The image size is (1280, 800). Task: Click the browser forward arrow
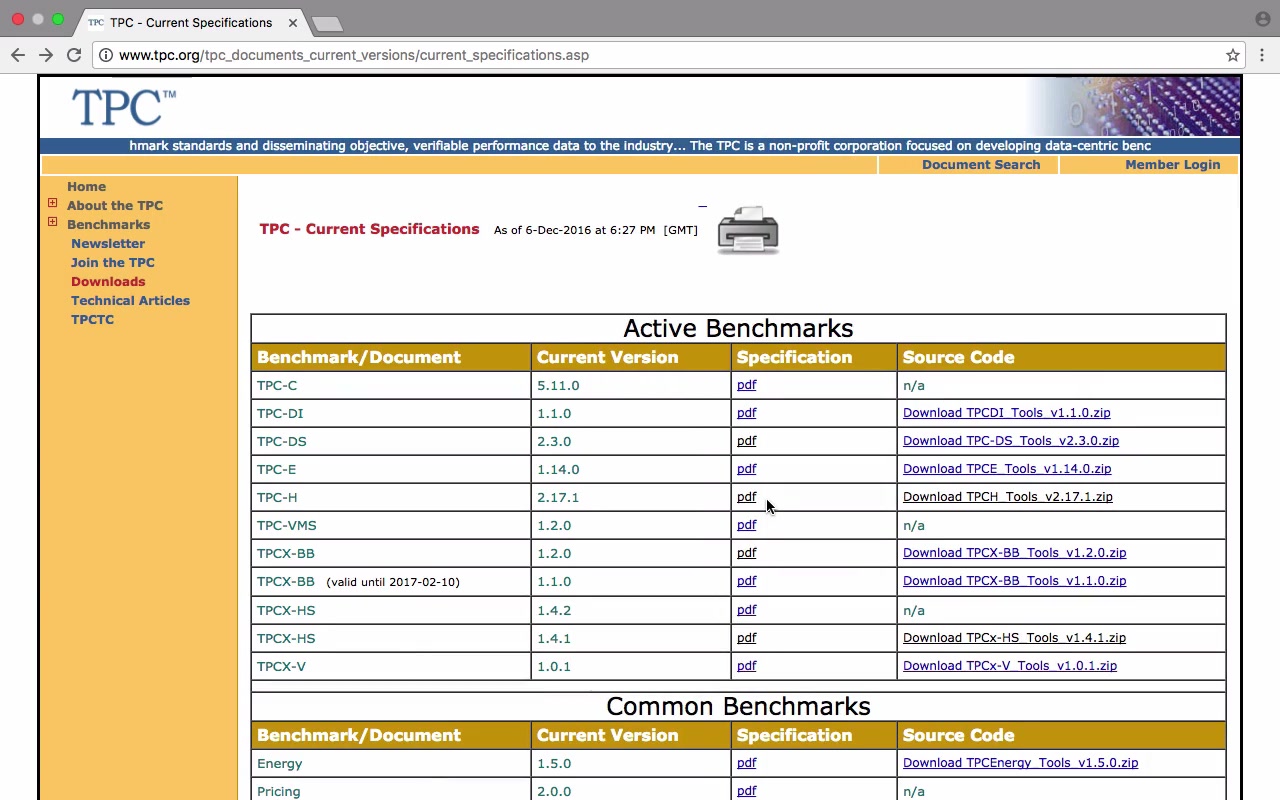coord(46,55)
